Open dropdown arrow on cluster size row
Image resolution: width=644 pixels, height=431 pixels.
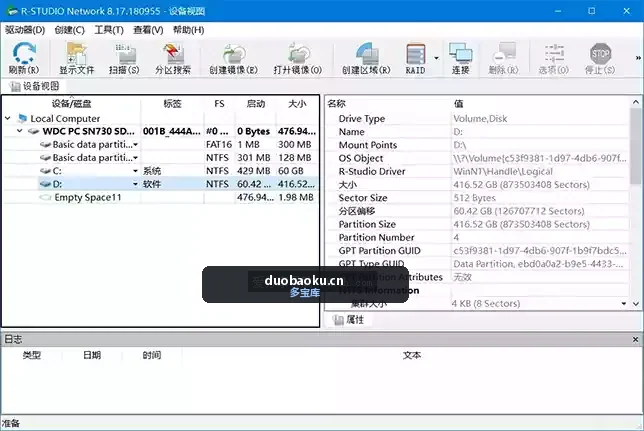[x=624, y=304]
